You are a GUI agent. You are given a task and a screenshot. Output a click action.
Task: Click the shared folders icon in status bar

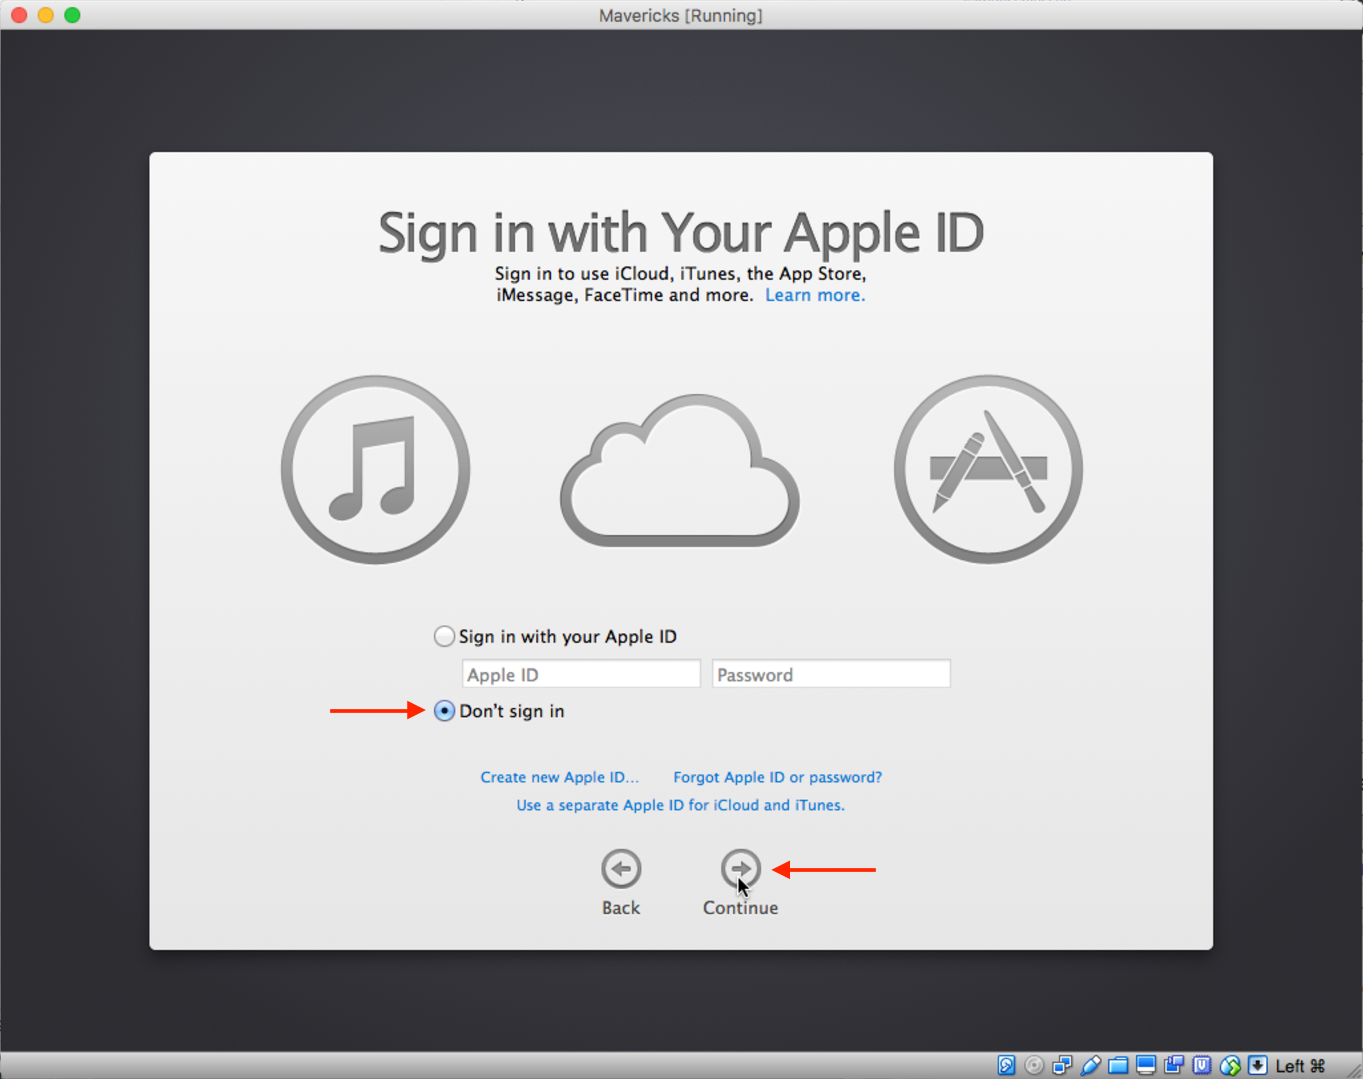click(x=1118, y=1065)
